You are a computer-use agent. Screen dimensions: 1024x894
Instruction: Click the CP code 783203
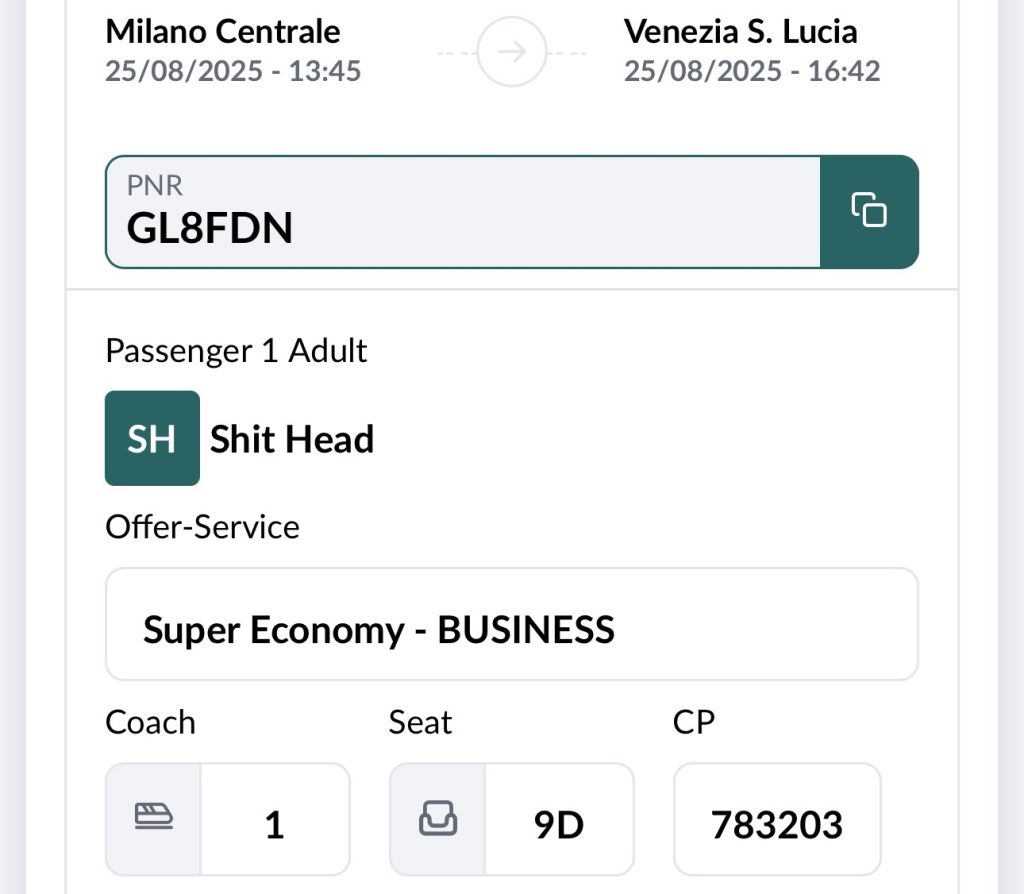(x=777, y=825)
